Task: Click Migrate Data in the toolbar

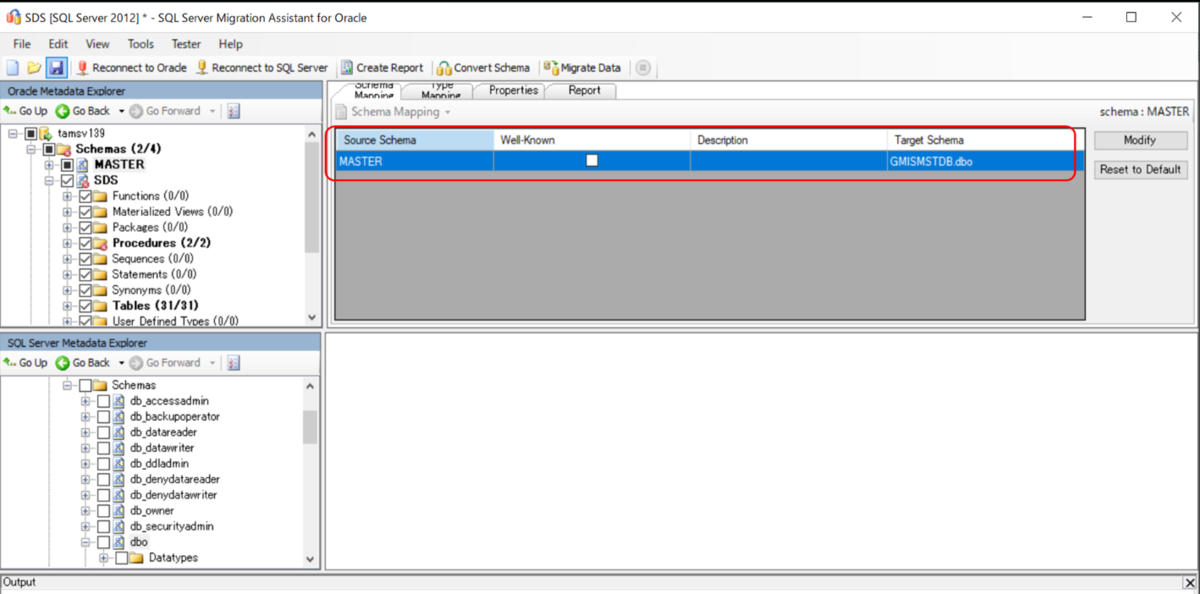Action: click(583, 68)
